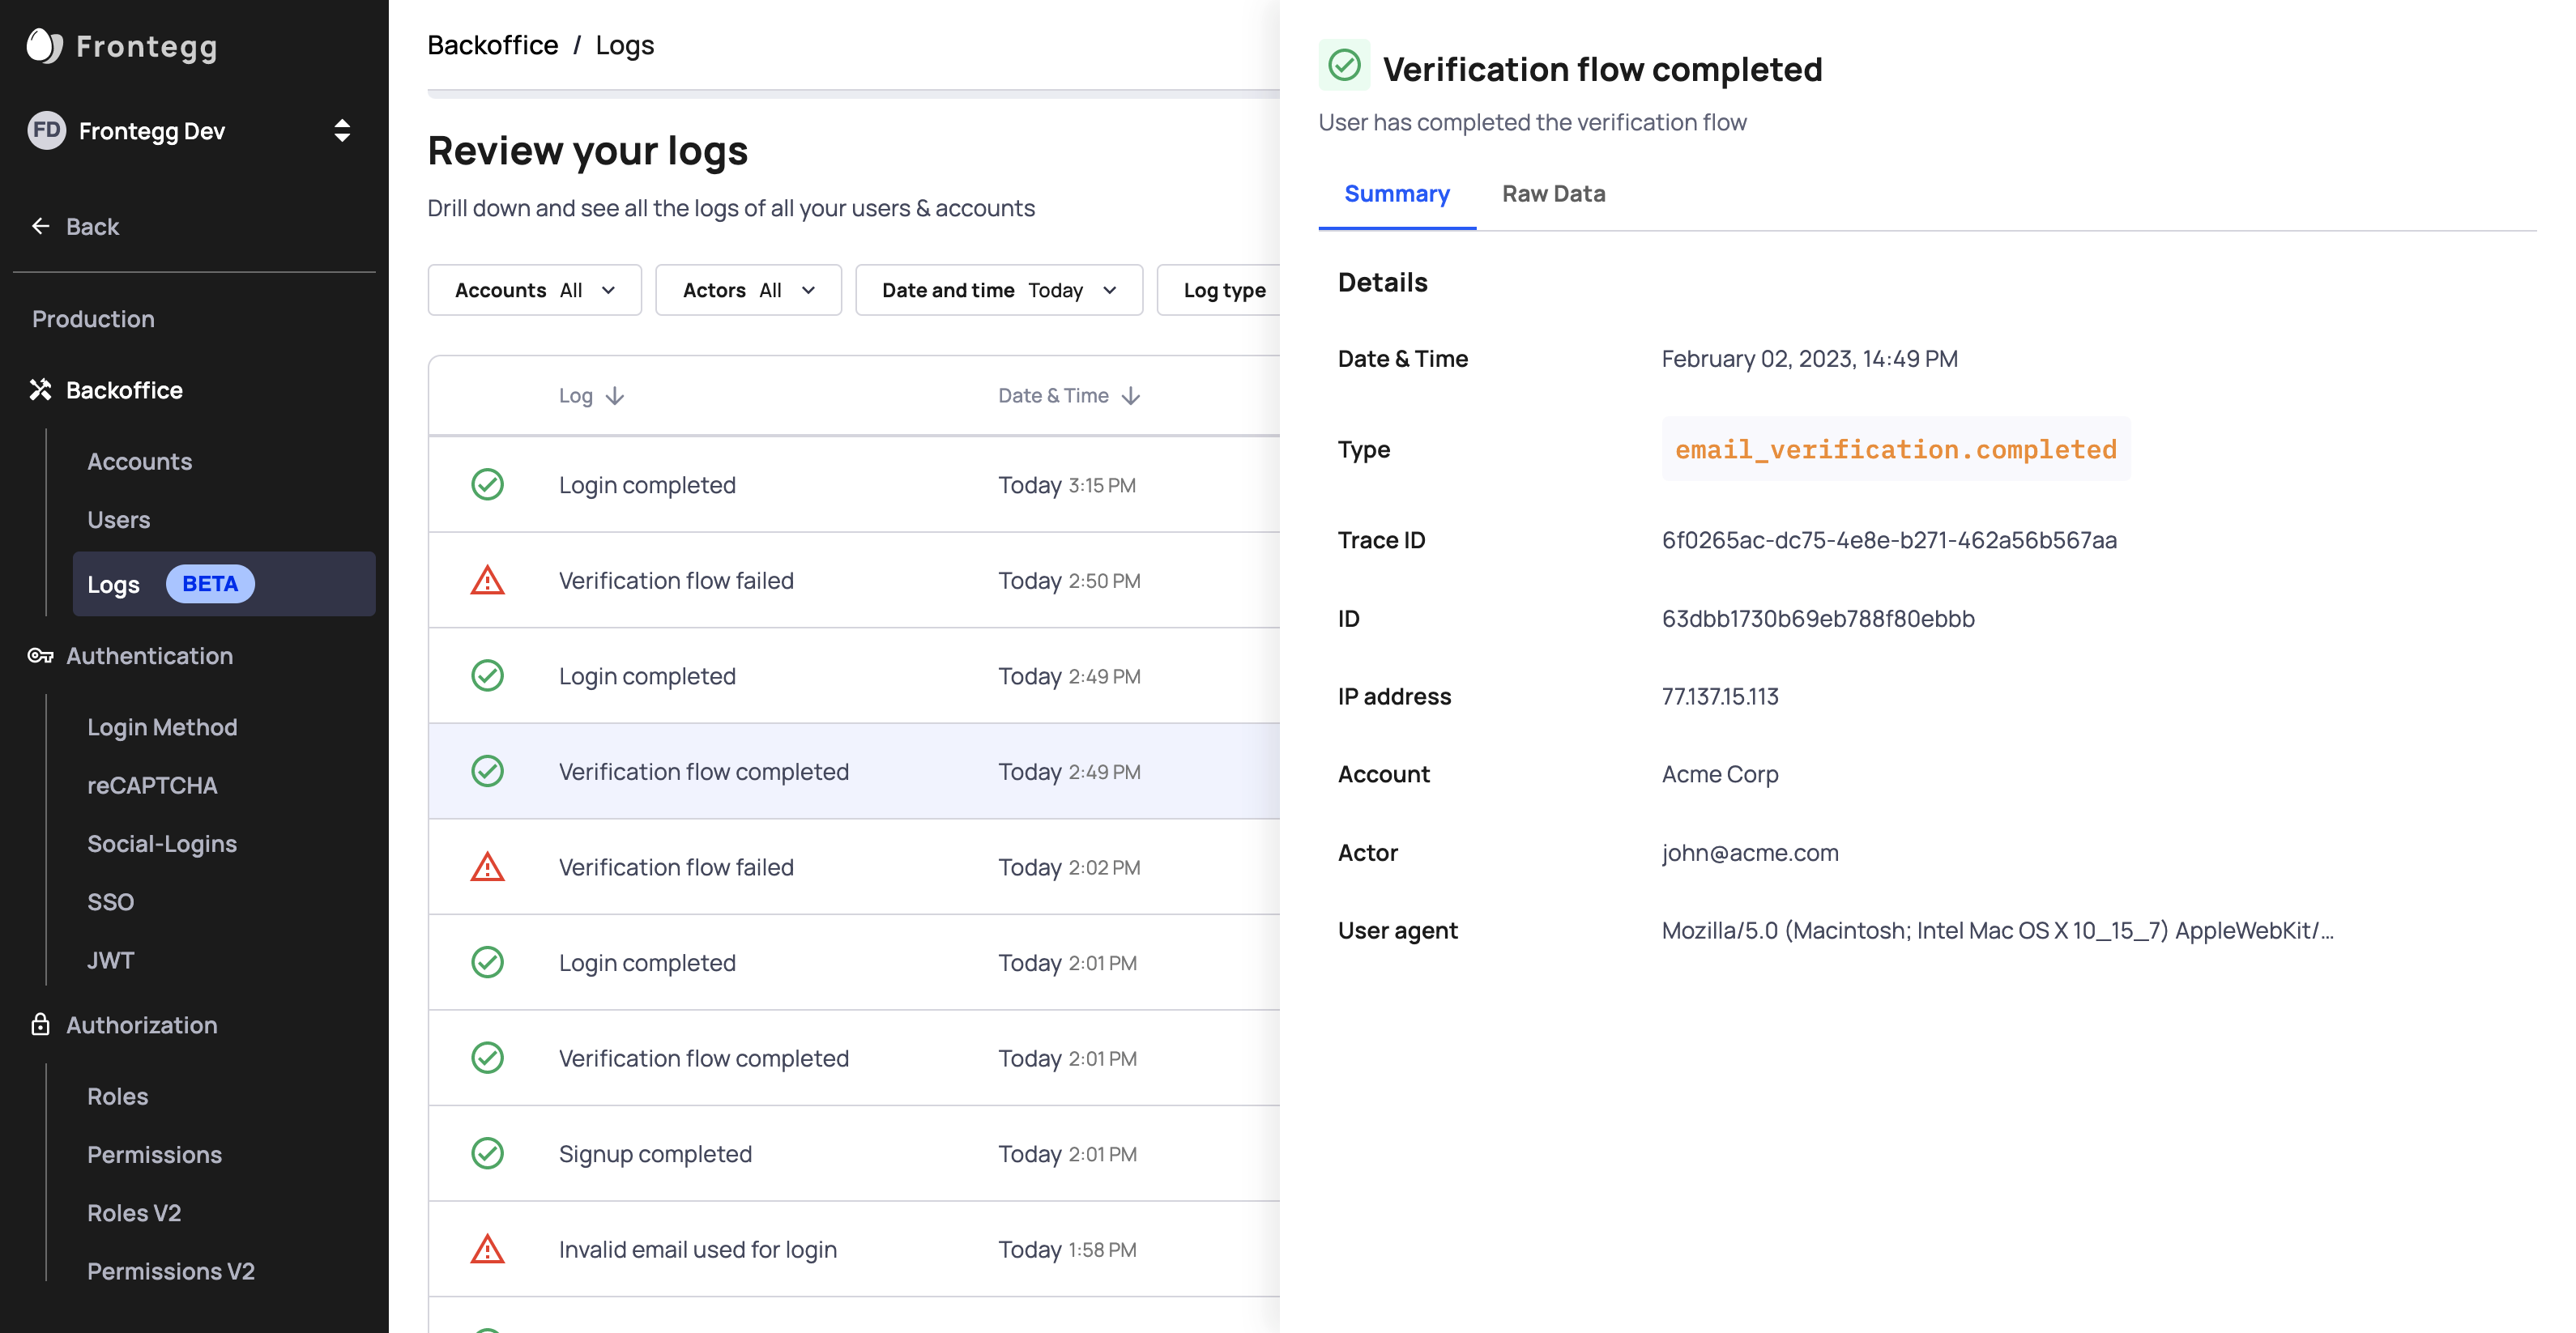This screenshot has height=1333, width=2576.
Task: Click the Authentication key icon
Action: click(x=40, y=656)
